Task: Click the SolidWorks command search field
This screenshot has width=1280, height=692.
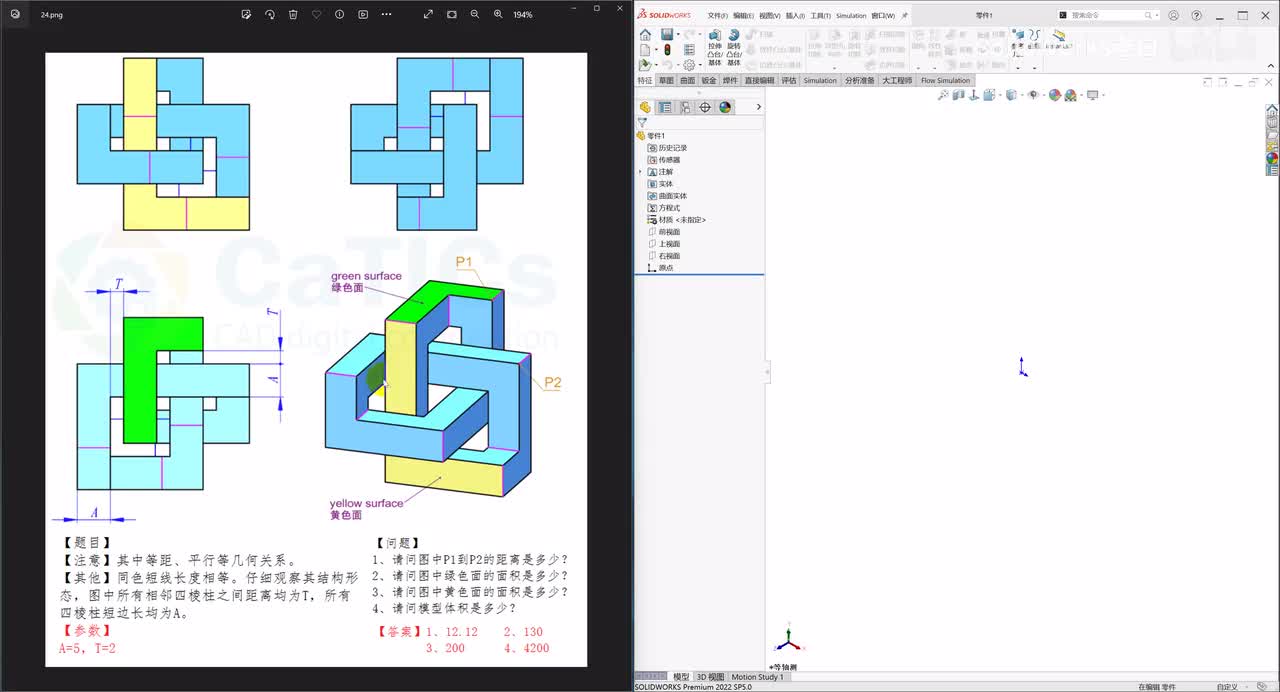Action: tap(1108, 15)
